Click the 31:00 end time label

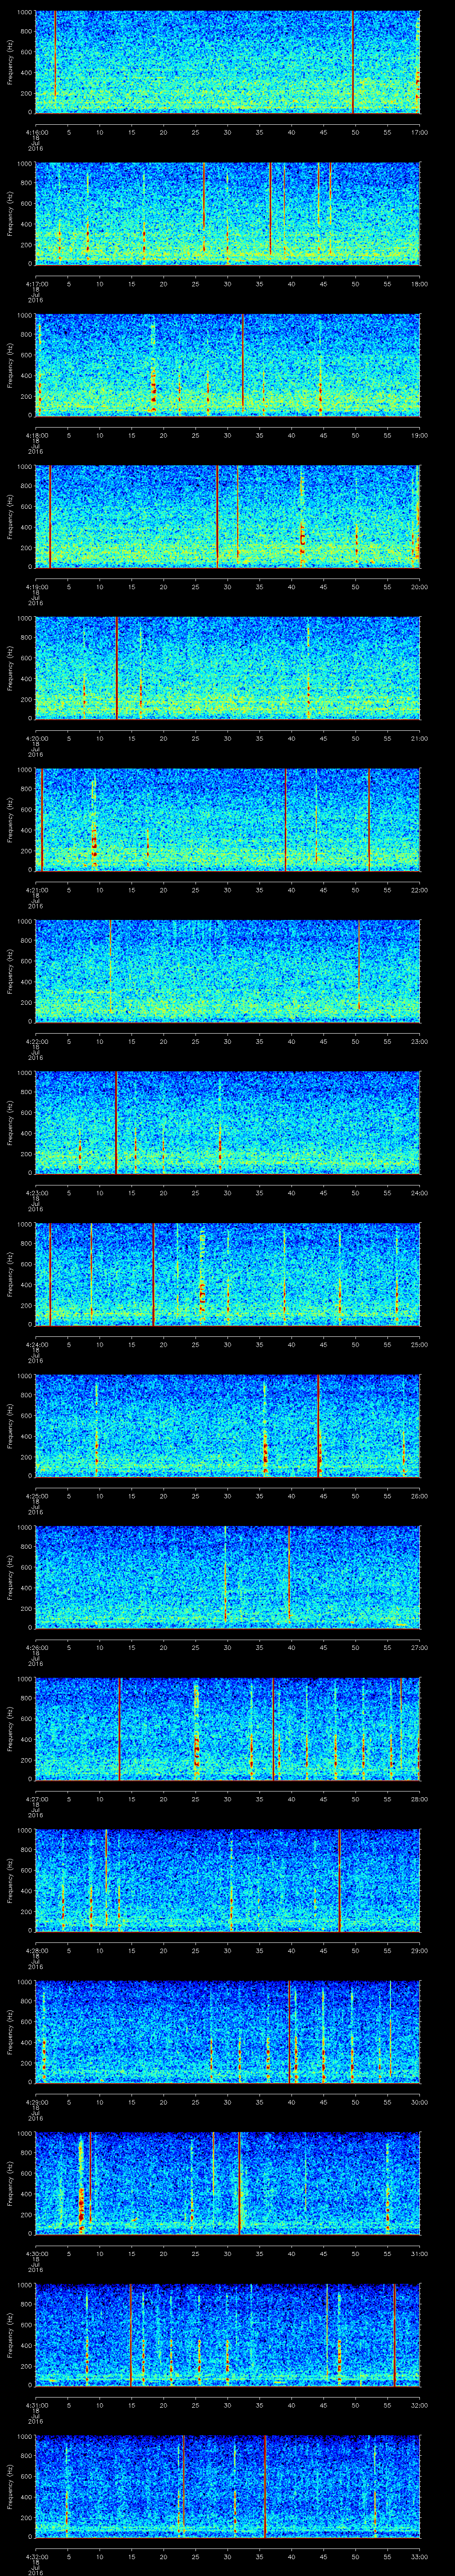pyautogui.click(x=419, y=2253)
